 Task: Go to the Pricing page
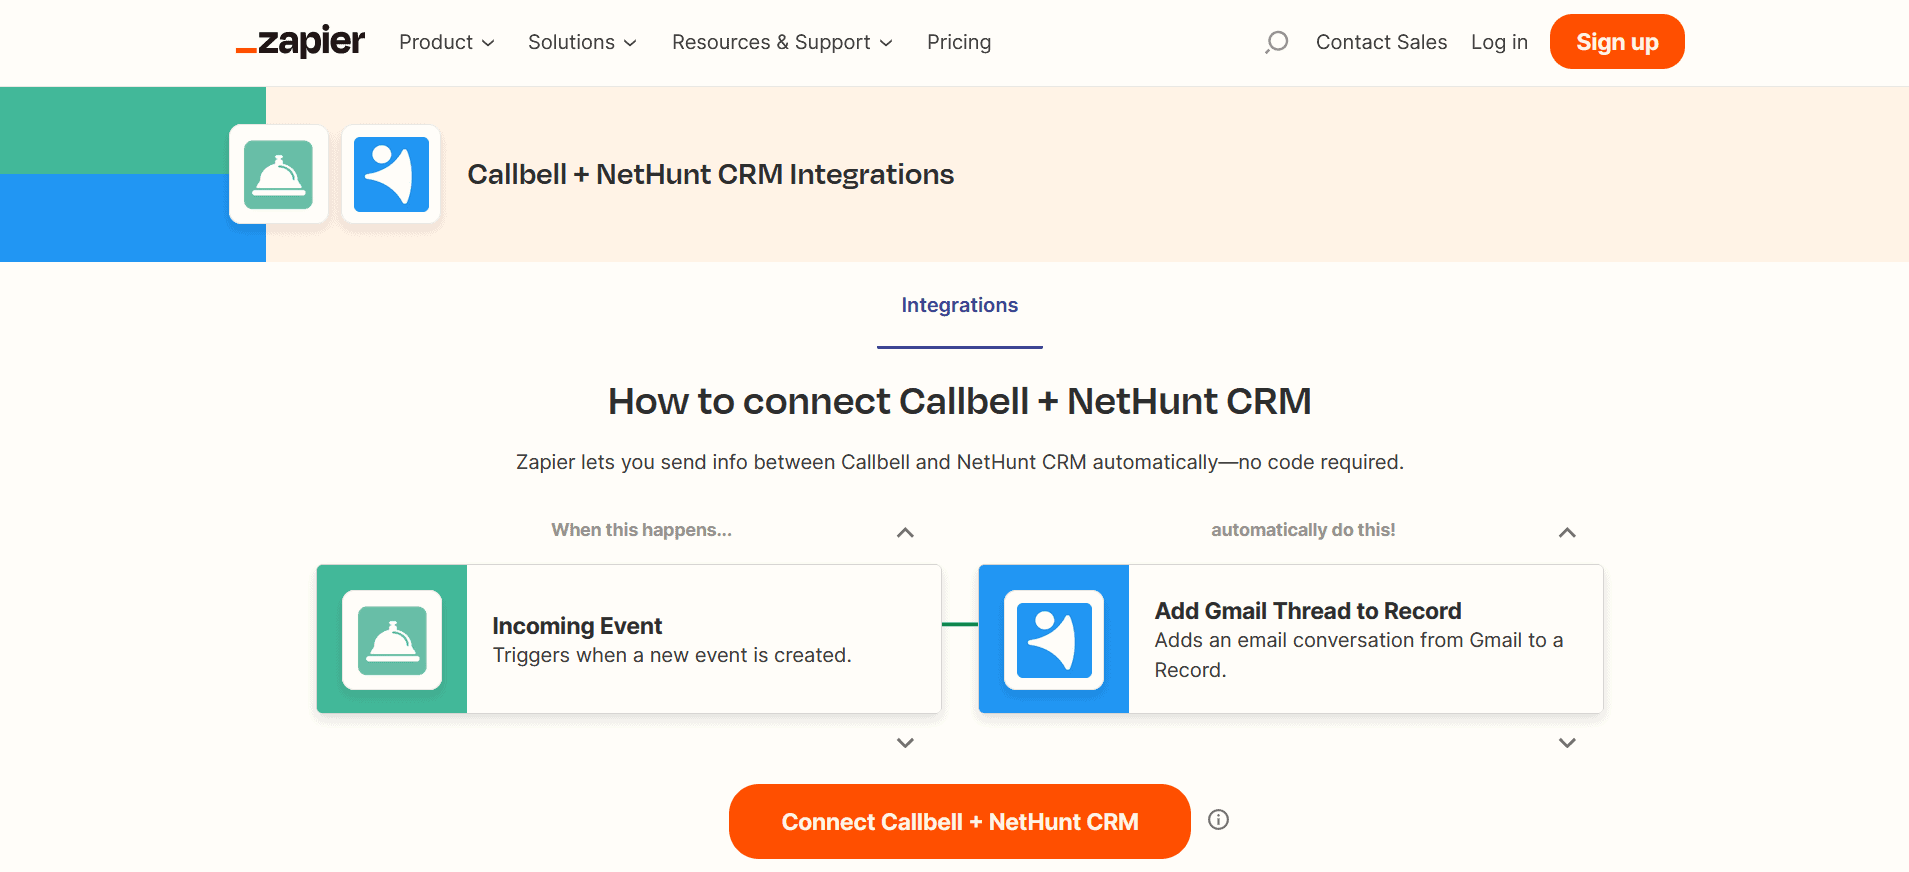click(959, 42)
